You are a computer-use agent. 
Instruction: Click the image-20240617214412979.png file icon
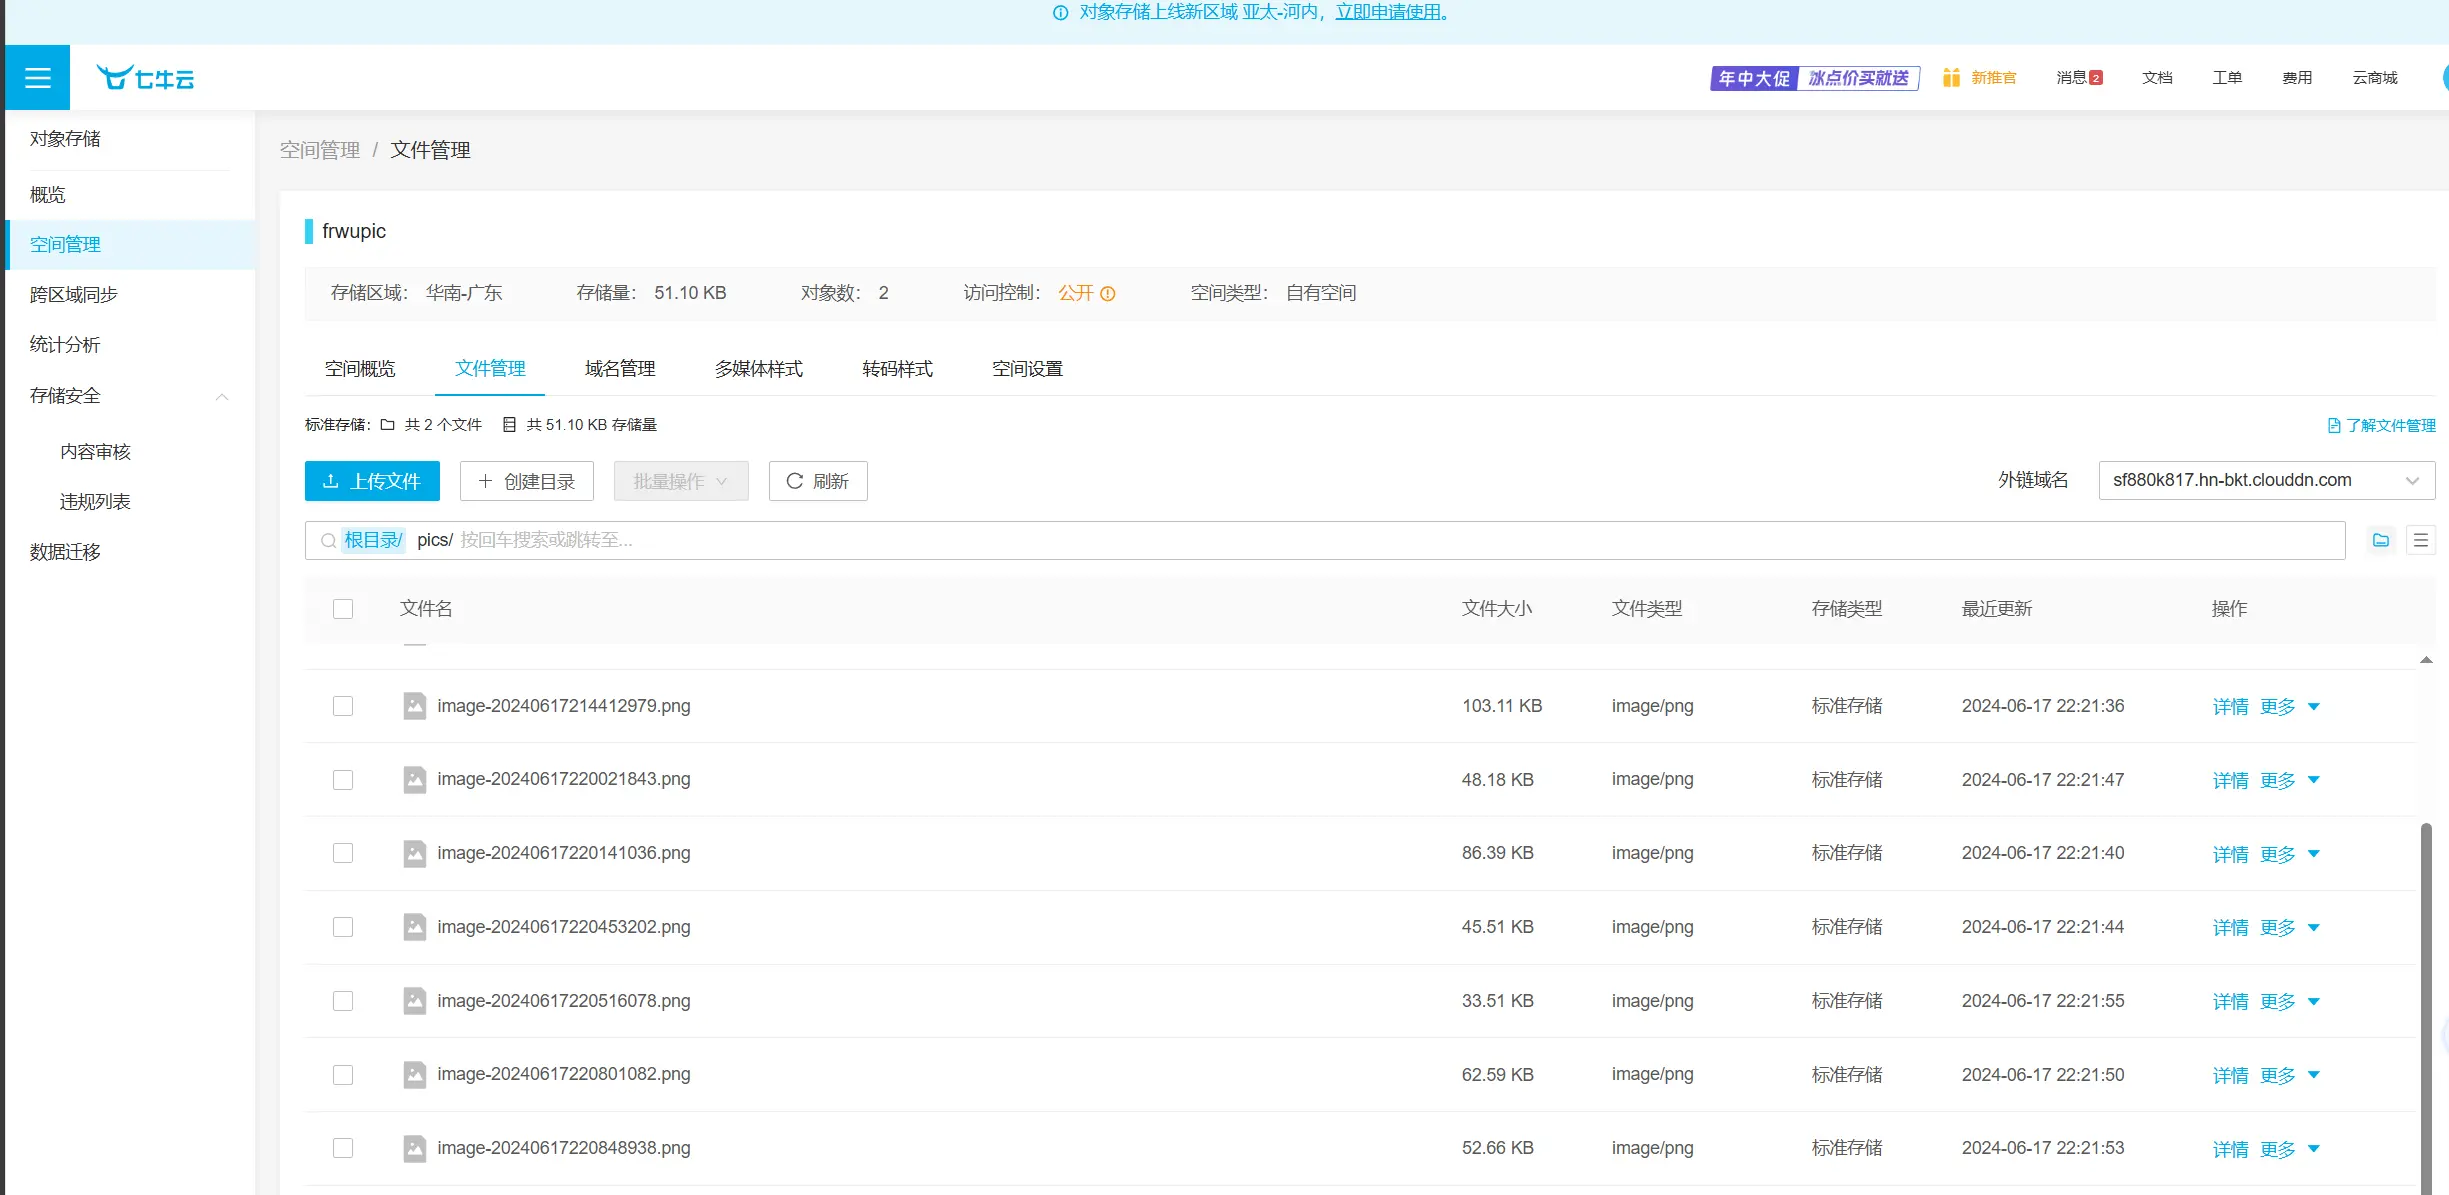click(414, 706)
